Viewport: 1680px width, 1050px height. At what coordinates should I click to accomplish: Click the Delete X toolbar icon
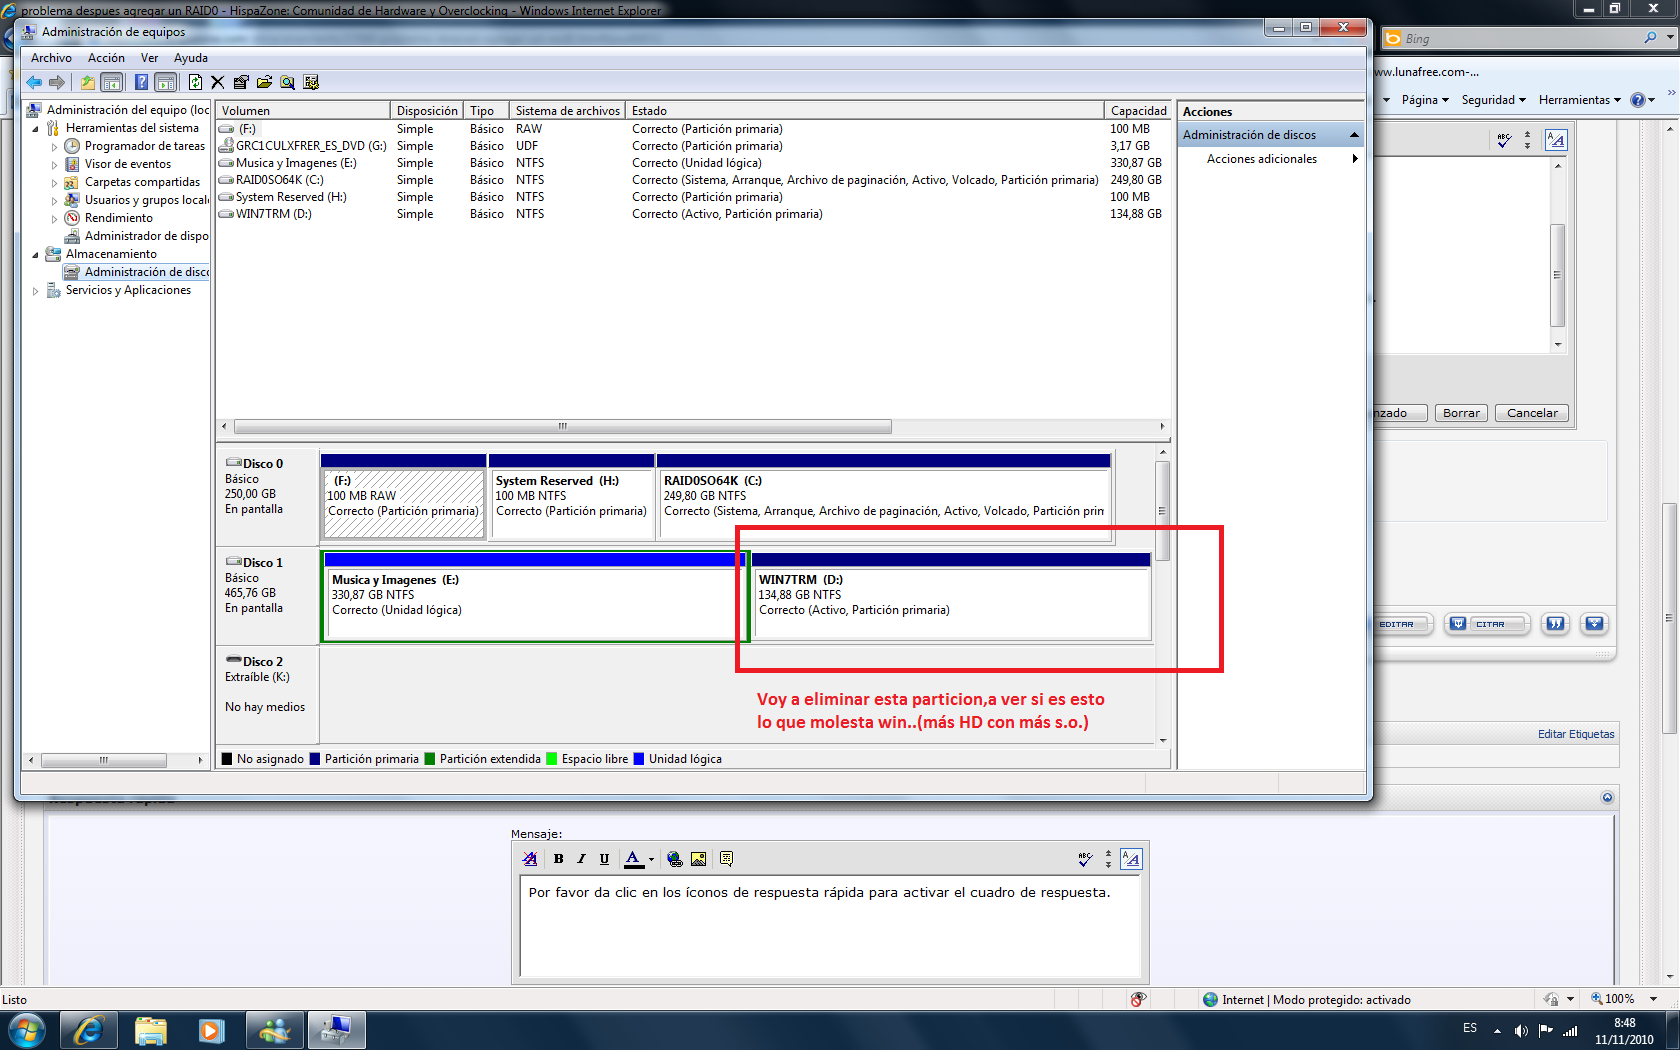pos(217,82)
